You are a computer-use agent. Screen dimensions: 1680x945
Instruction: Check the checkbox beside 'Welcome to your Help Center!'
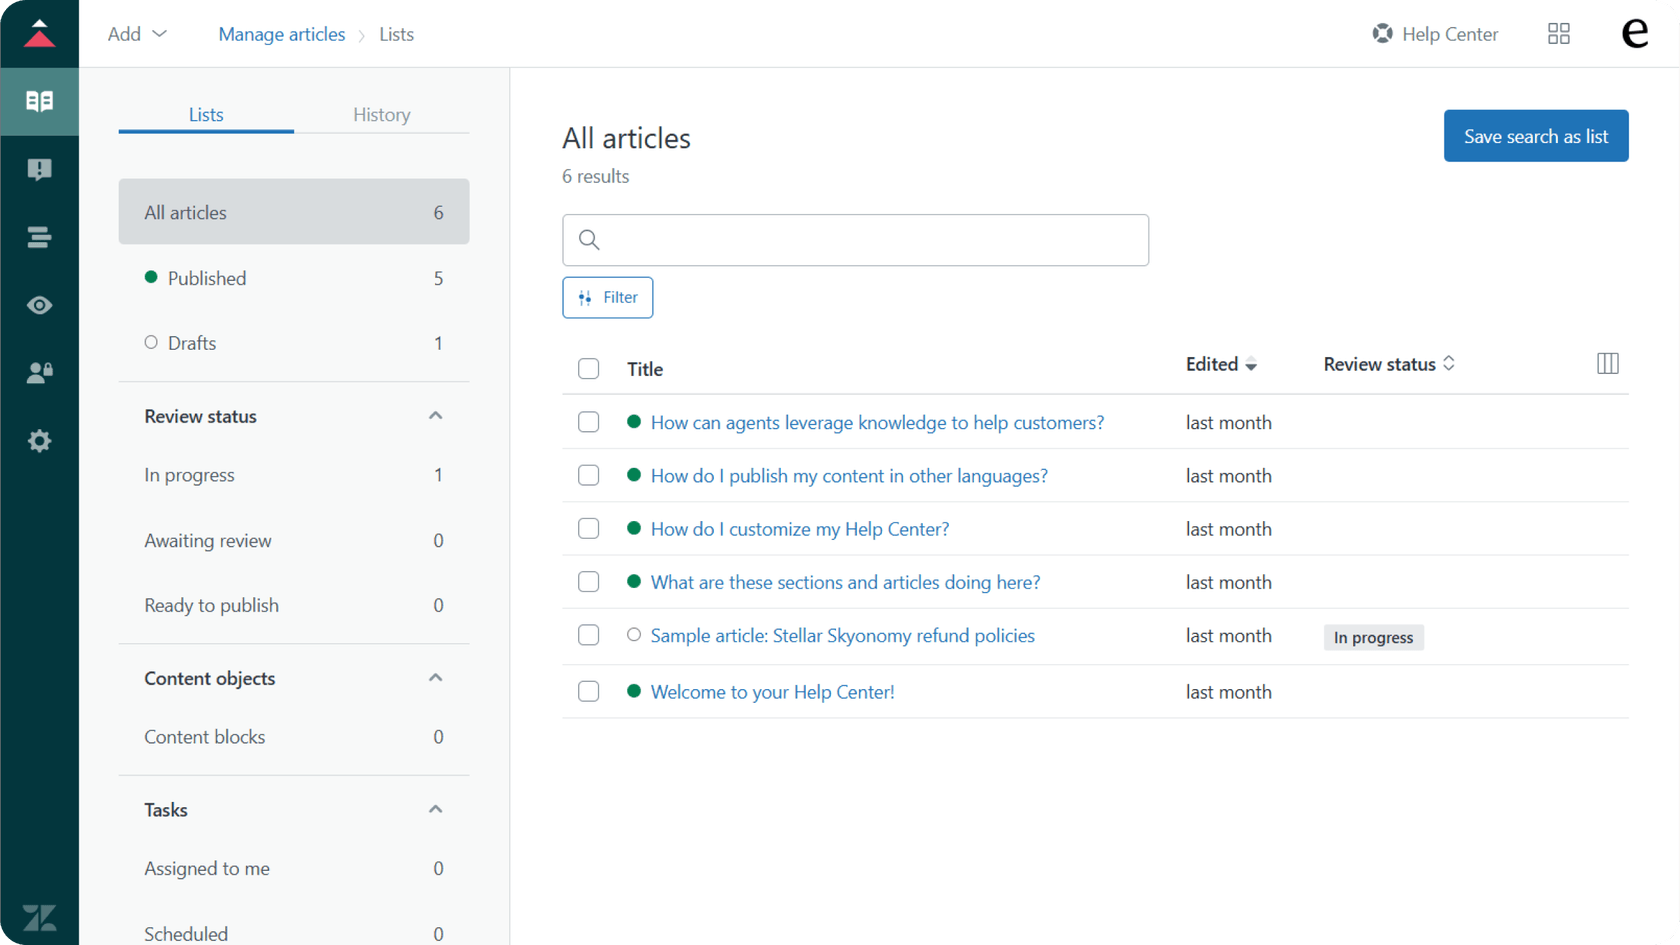point(588,691)
